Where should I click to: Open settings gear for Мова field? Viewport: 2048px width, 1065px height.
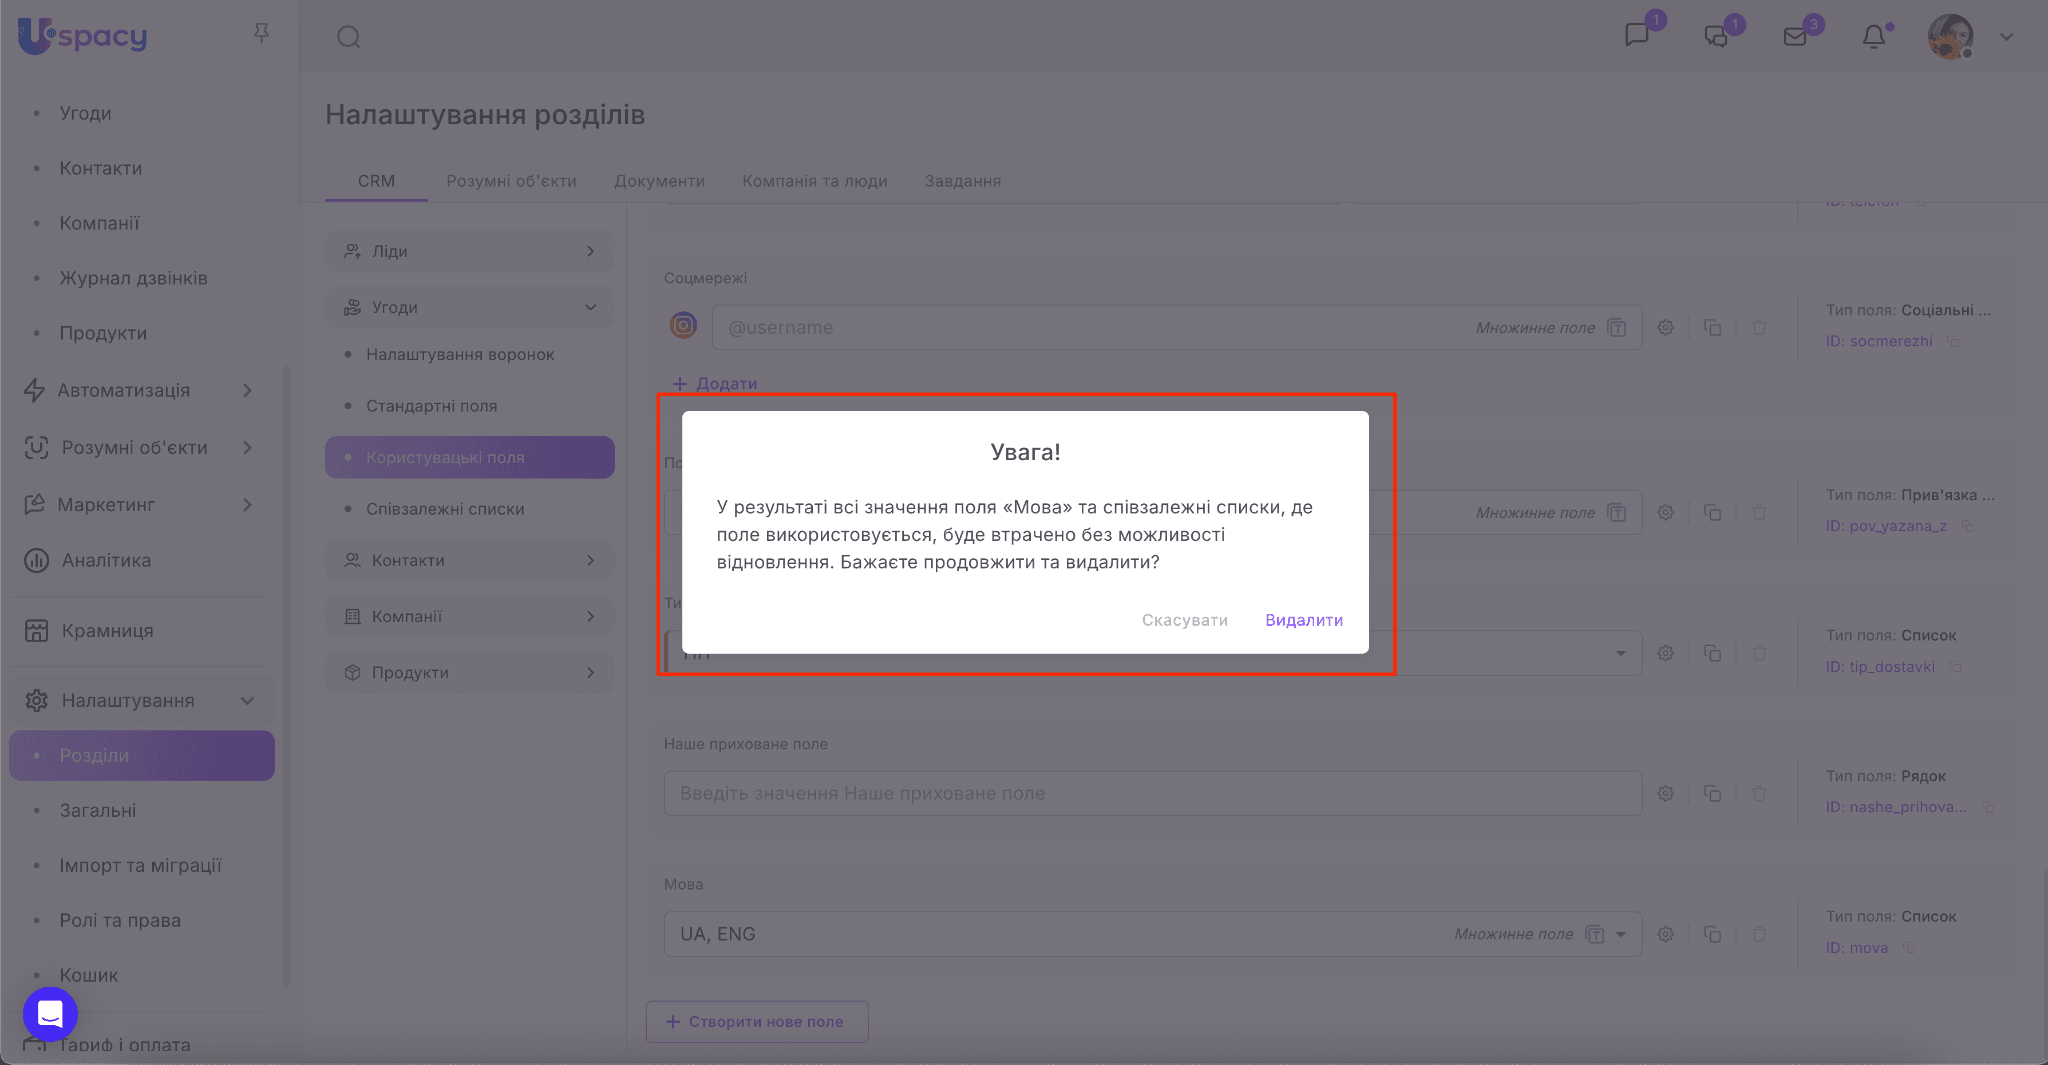tap(1665, 934)
